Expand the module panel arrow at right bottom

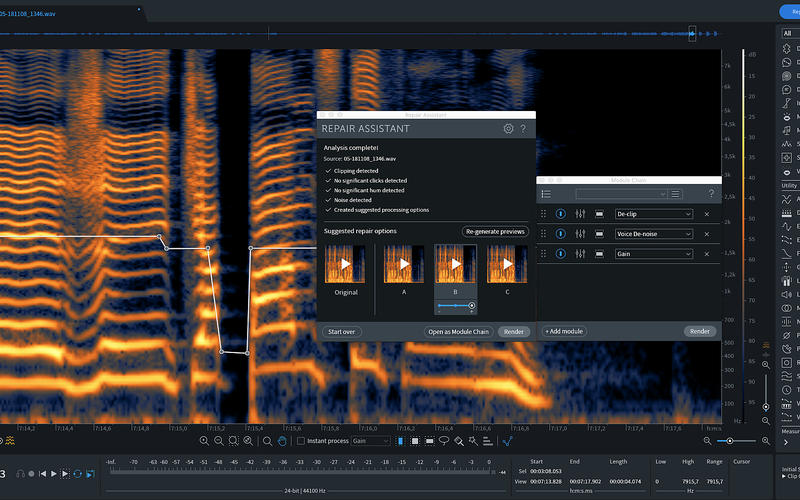click(x=786, y=442)
